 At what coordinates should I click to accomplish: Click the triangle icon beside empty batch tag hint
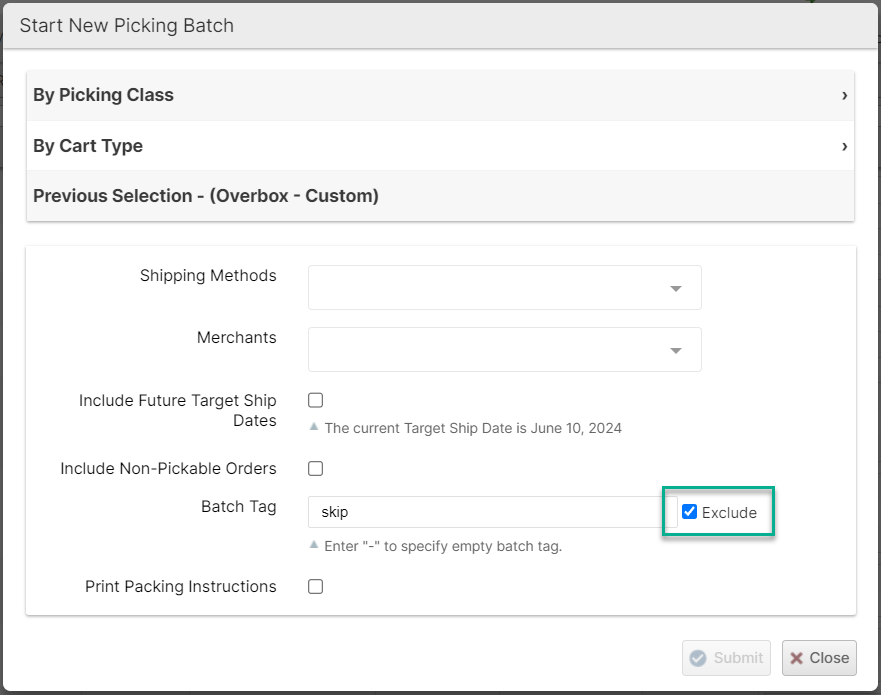click(314, 545)
